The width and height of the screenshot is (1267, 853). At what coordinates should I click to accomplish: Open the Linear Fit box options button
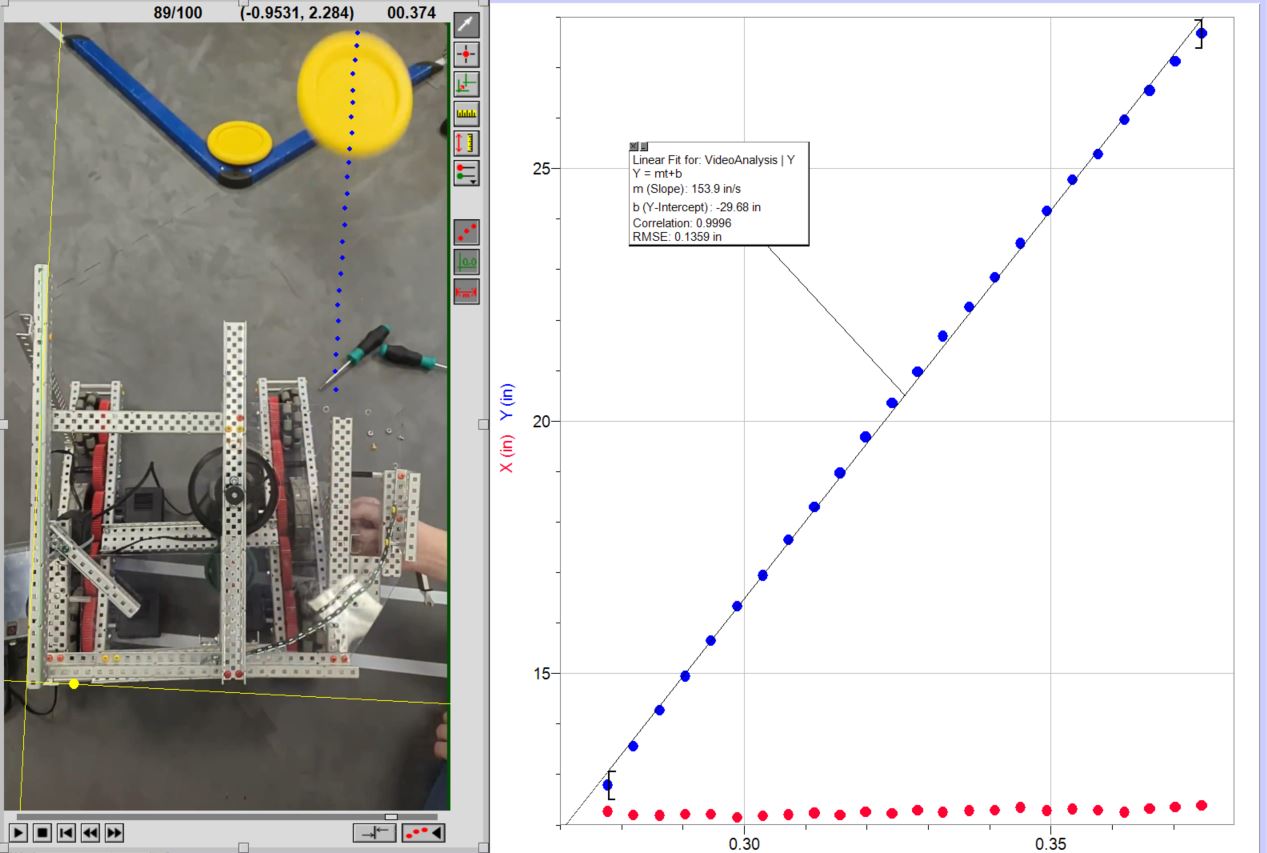(x=643, y=147)
